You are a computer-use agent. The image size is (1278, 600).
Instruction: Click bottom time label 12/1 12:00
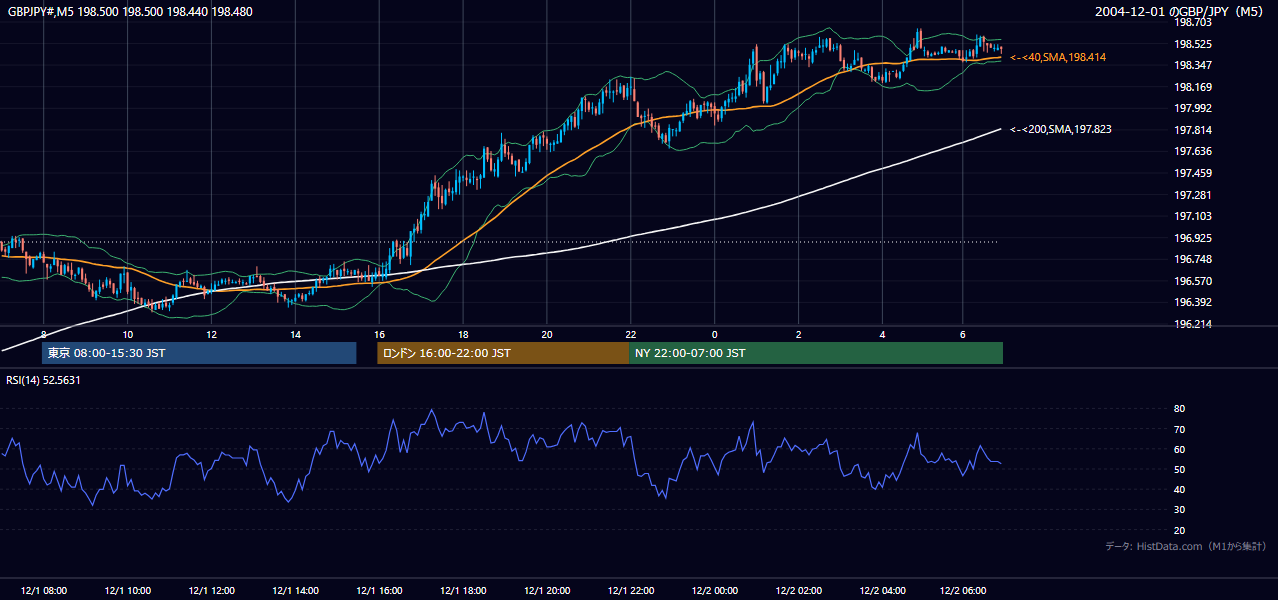point(211,591)
